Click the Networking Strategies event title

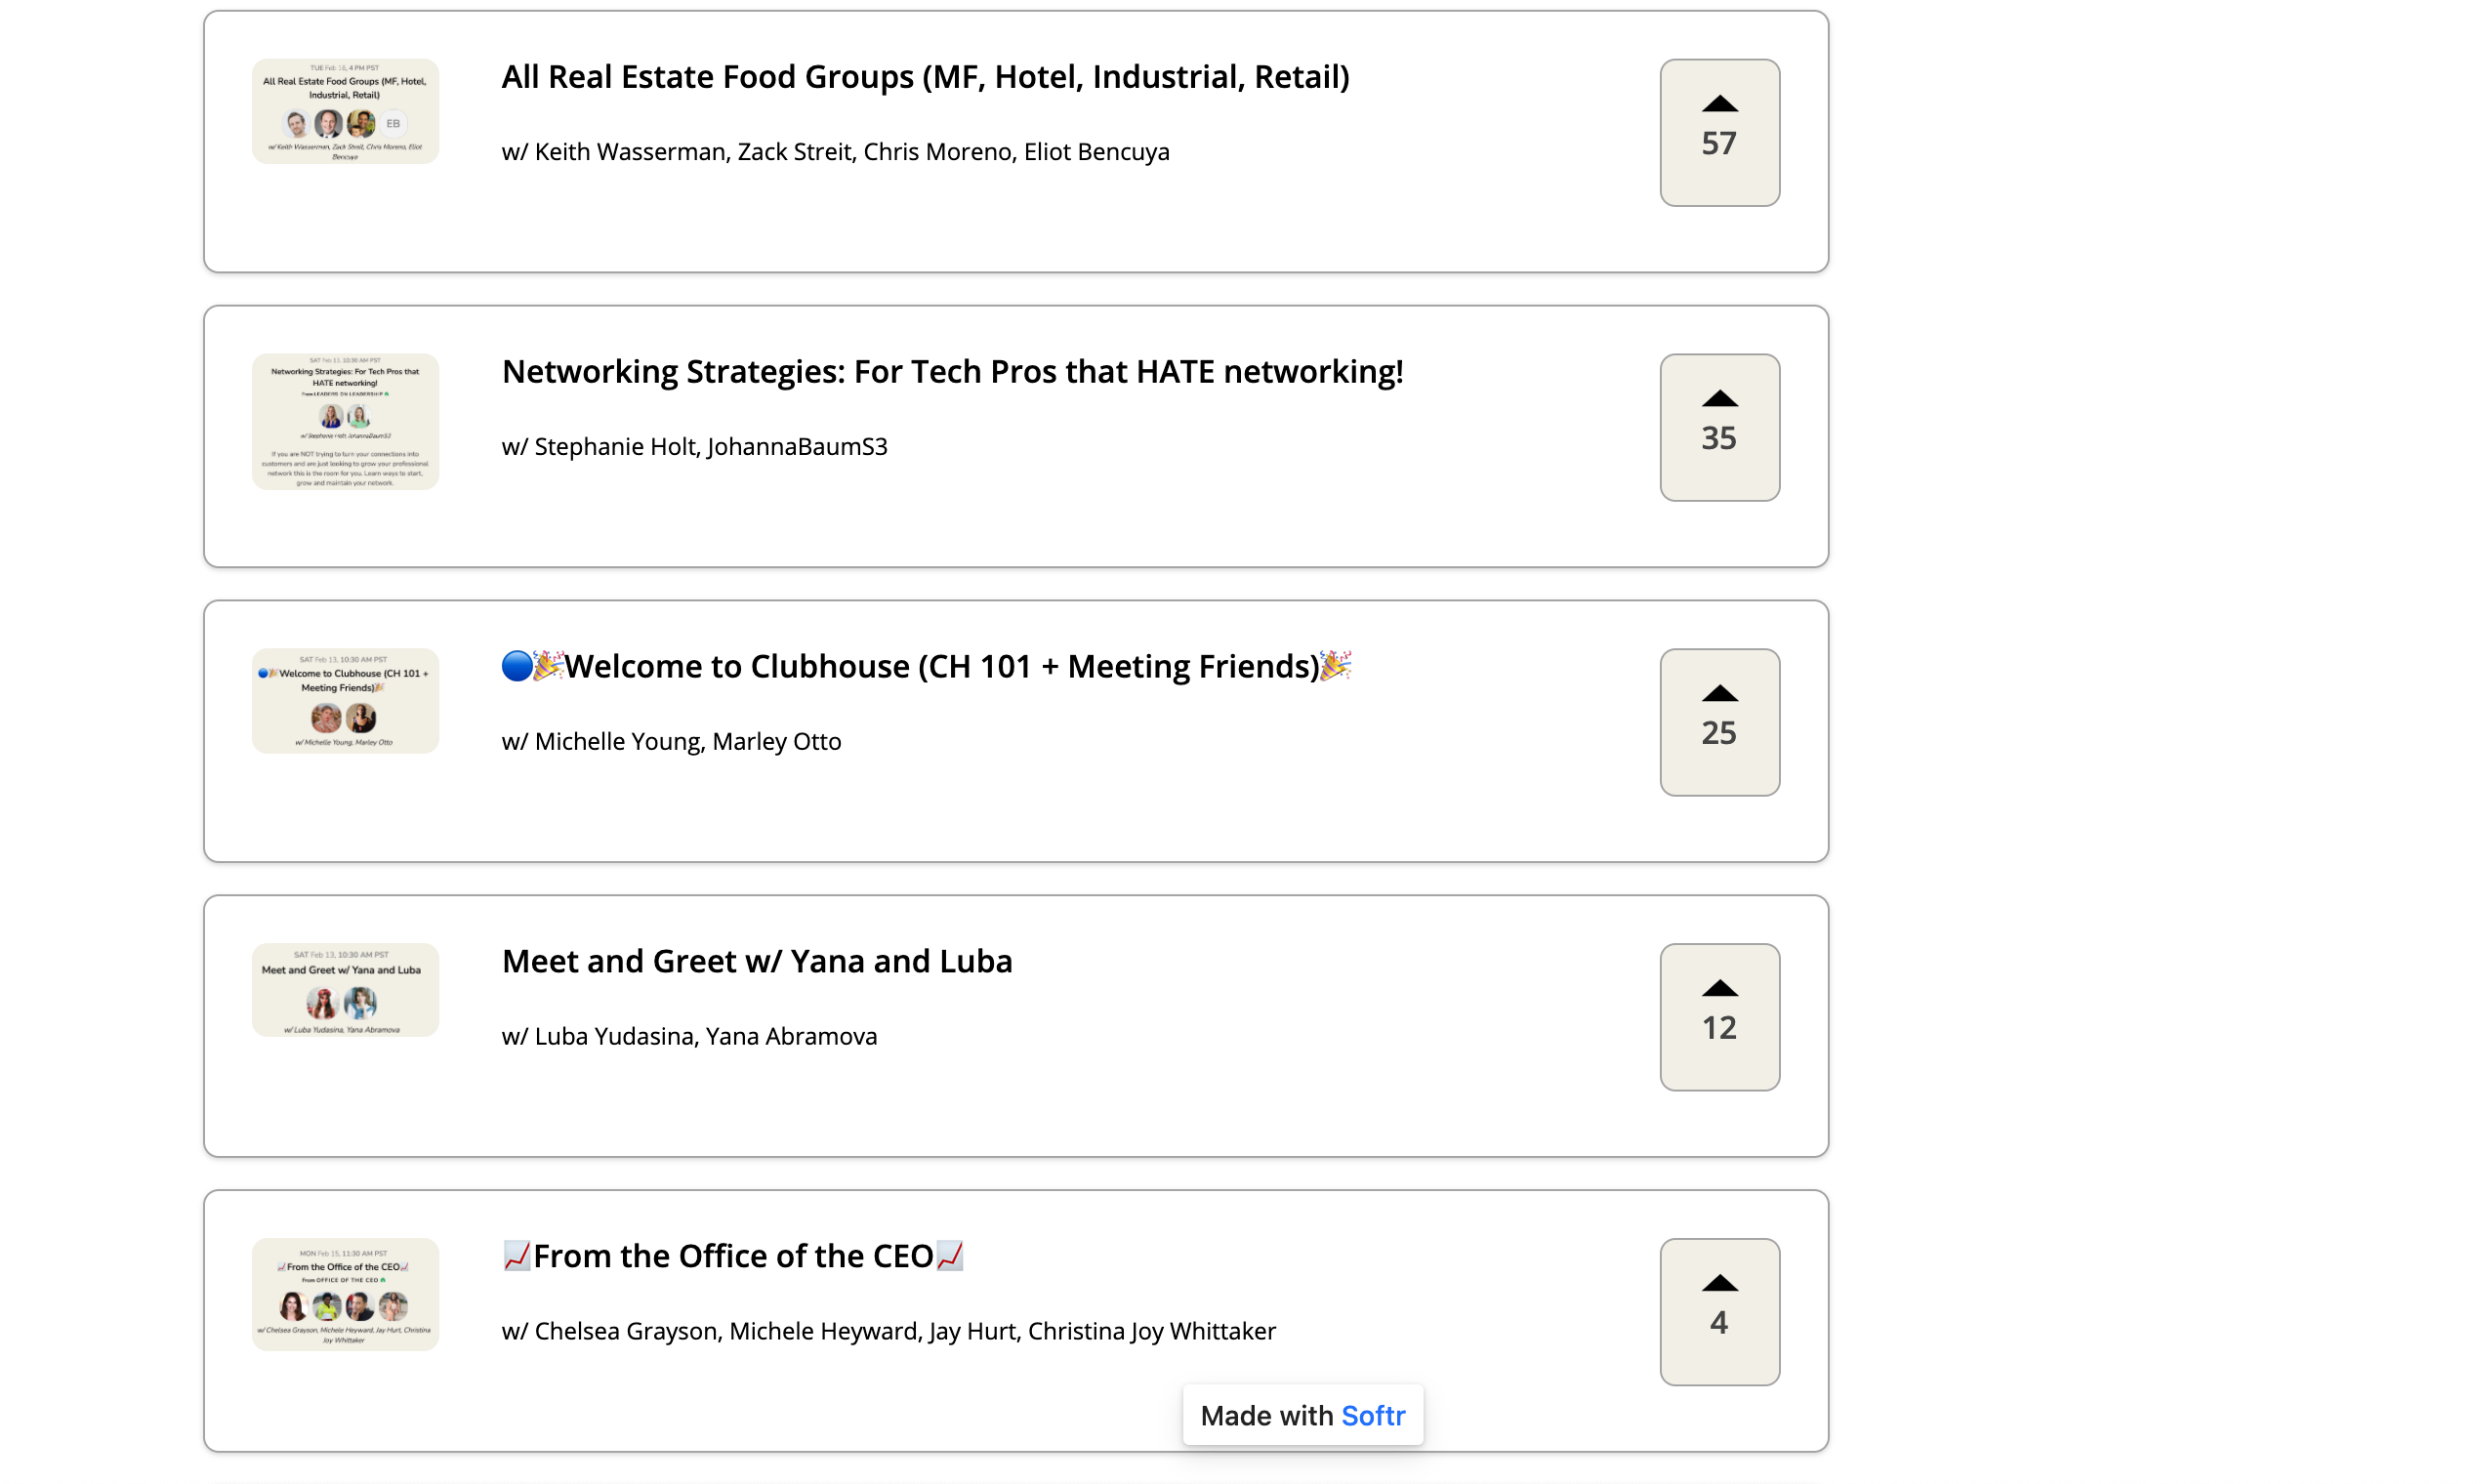[952, 372]
